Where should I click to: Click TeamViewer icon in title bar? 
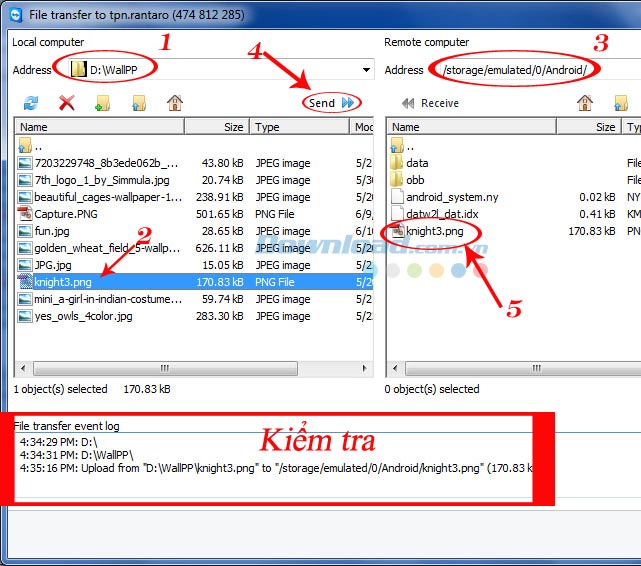pos(16,15)
